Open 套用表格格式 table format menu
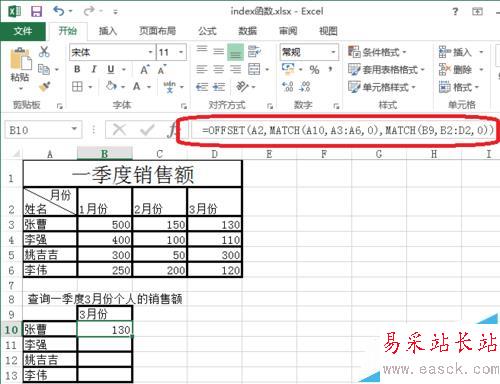The height and width of the screenshot is (384, 500). click(386, 70)
